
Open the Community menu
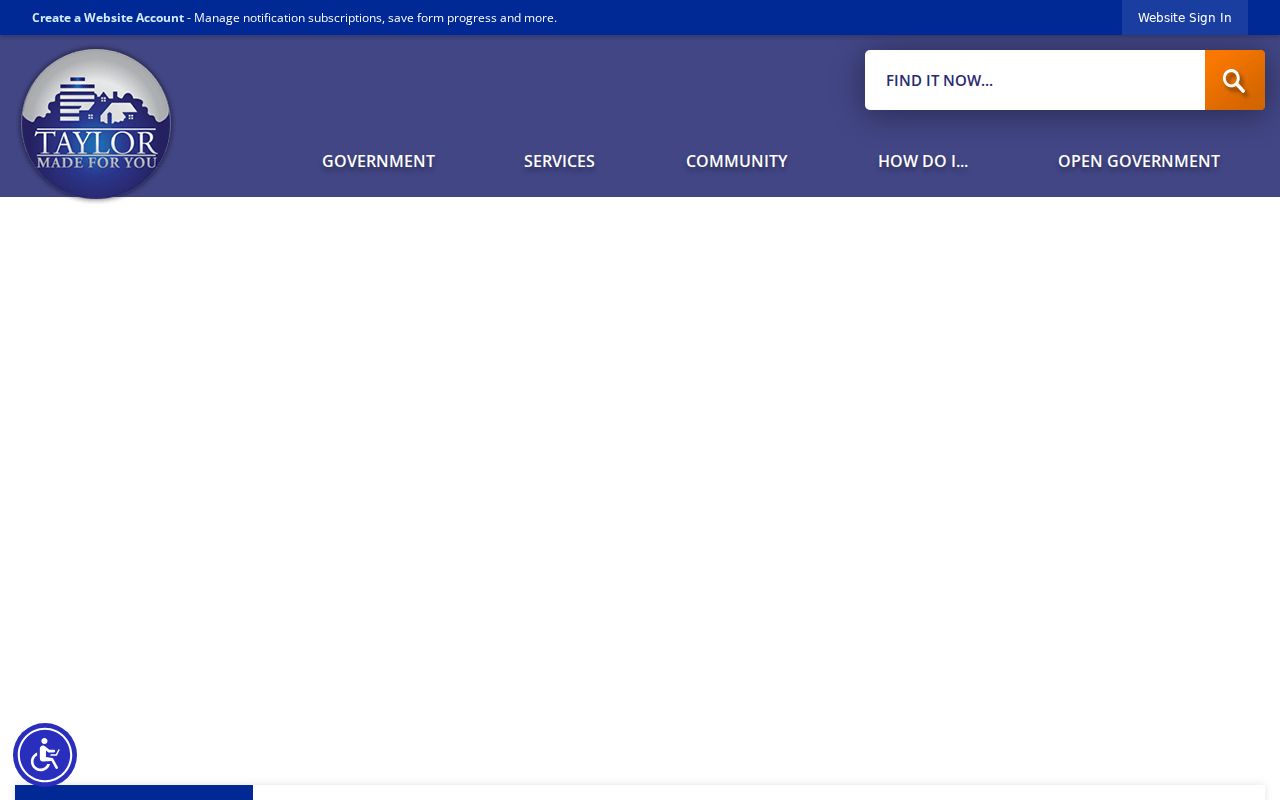click(737, 161)
